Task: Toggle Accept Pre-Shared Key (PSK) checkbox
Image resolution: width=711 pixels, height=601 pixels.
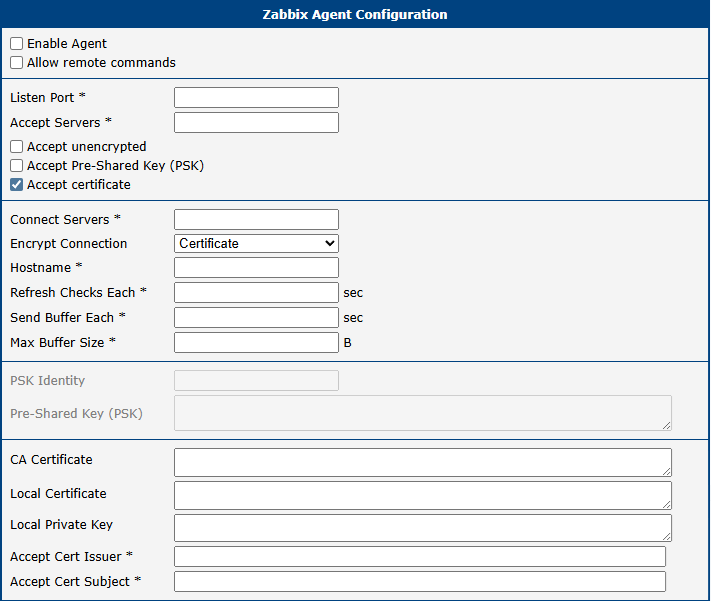Action: pyautogui.click(x=16, y=166)
